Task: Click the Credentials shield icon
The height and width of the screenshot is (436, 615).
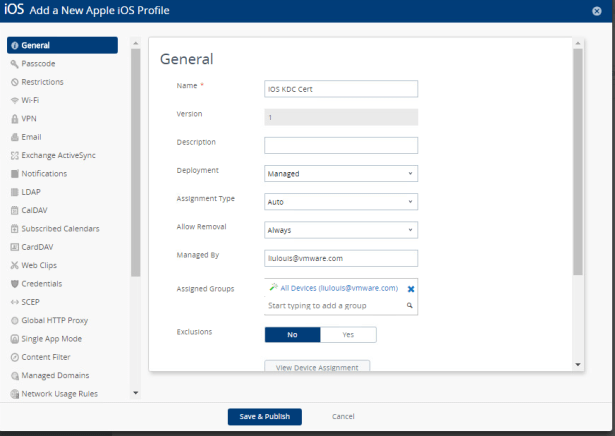Action: pyautogui.click(x=14, y=283)
